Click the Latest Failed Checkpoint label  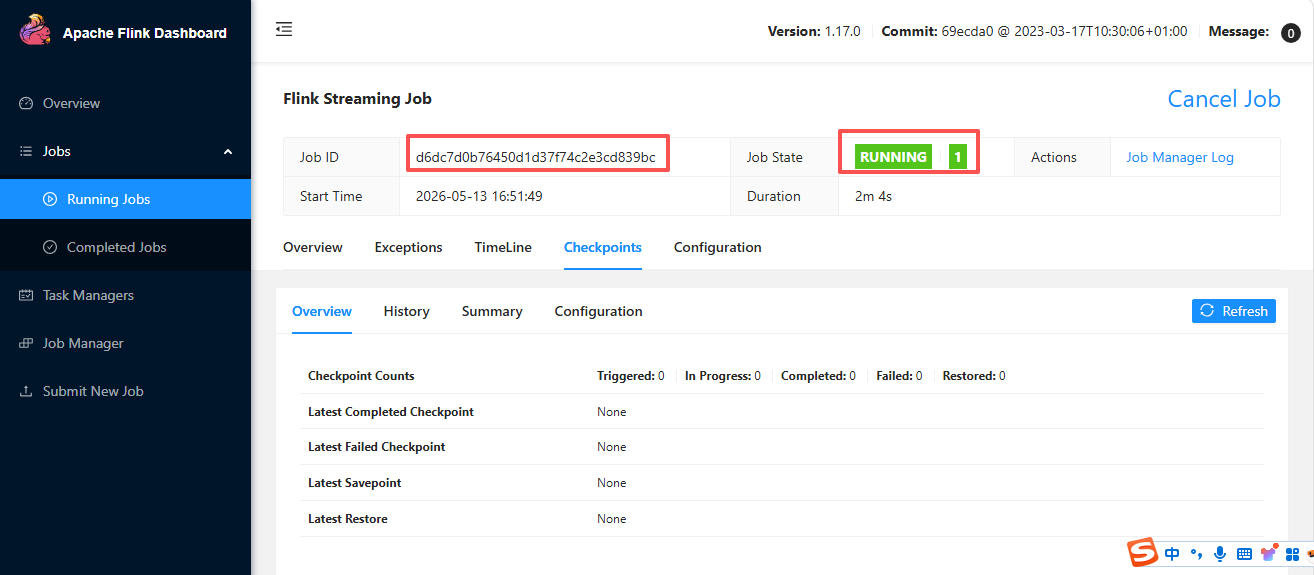tap(377, 447)
